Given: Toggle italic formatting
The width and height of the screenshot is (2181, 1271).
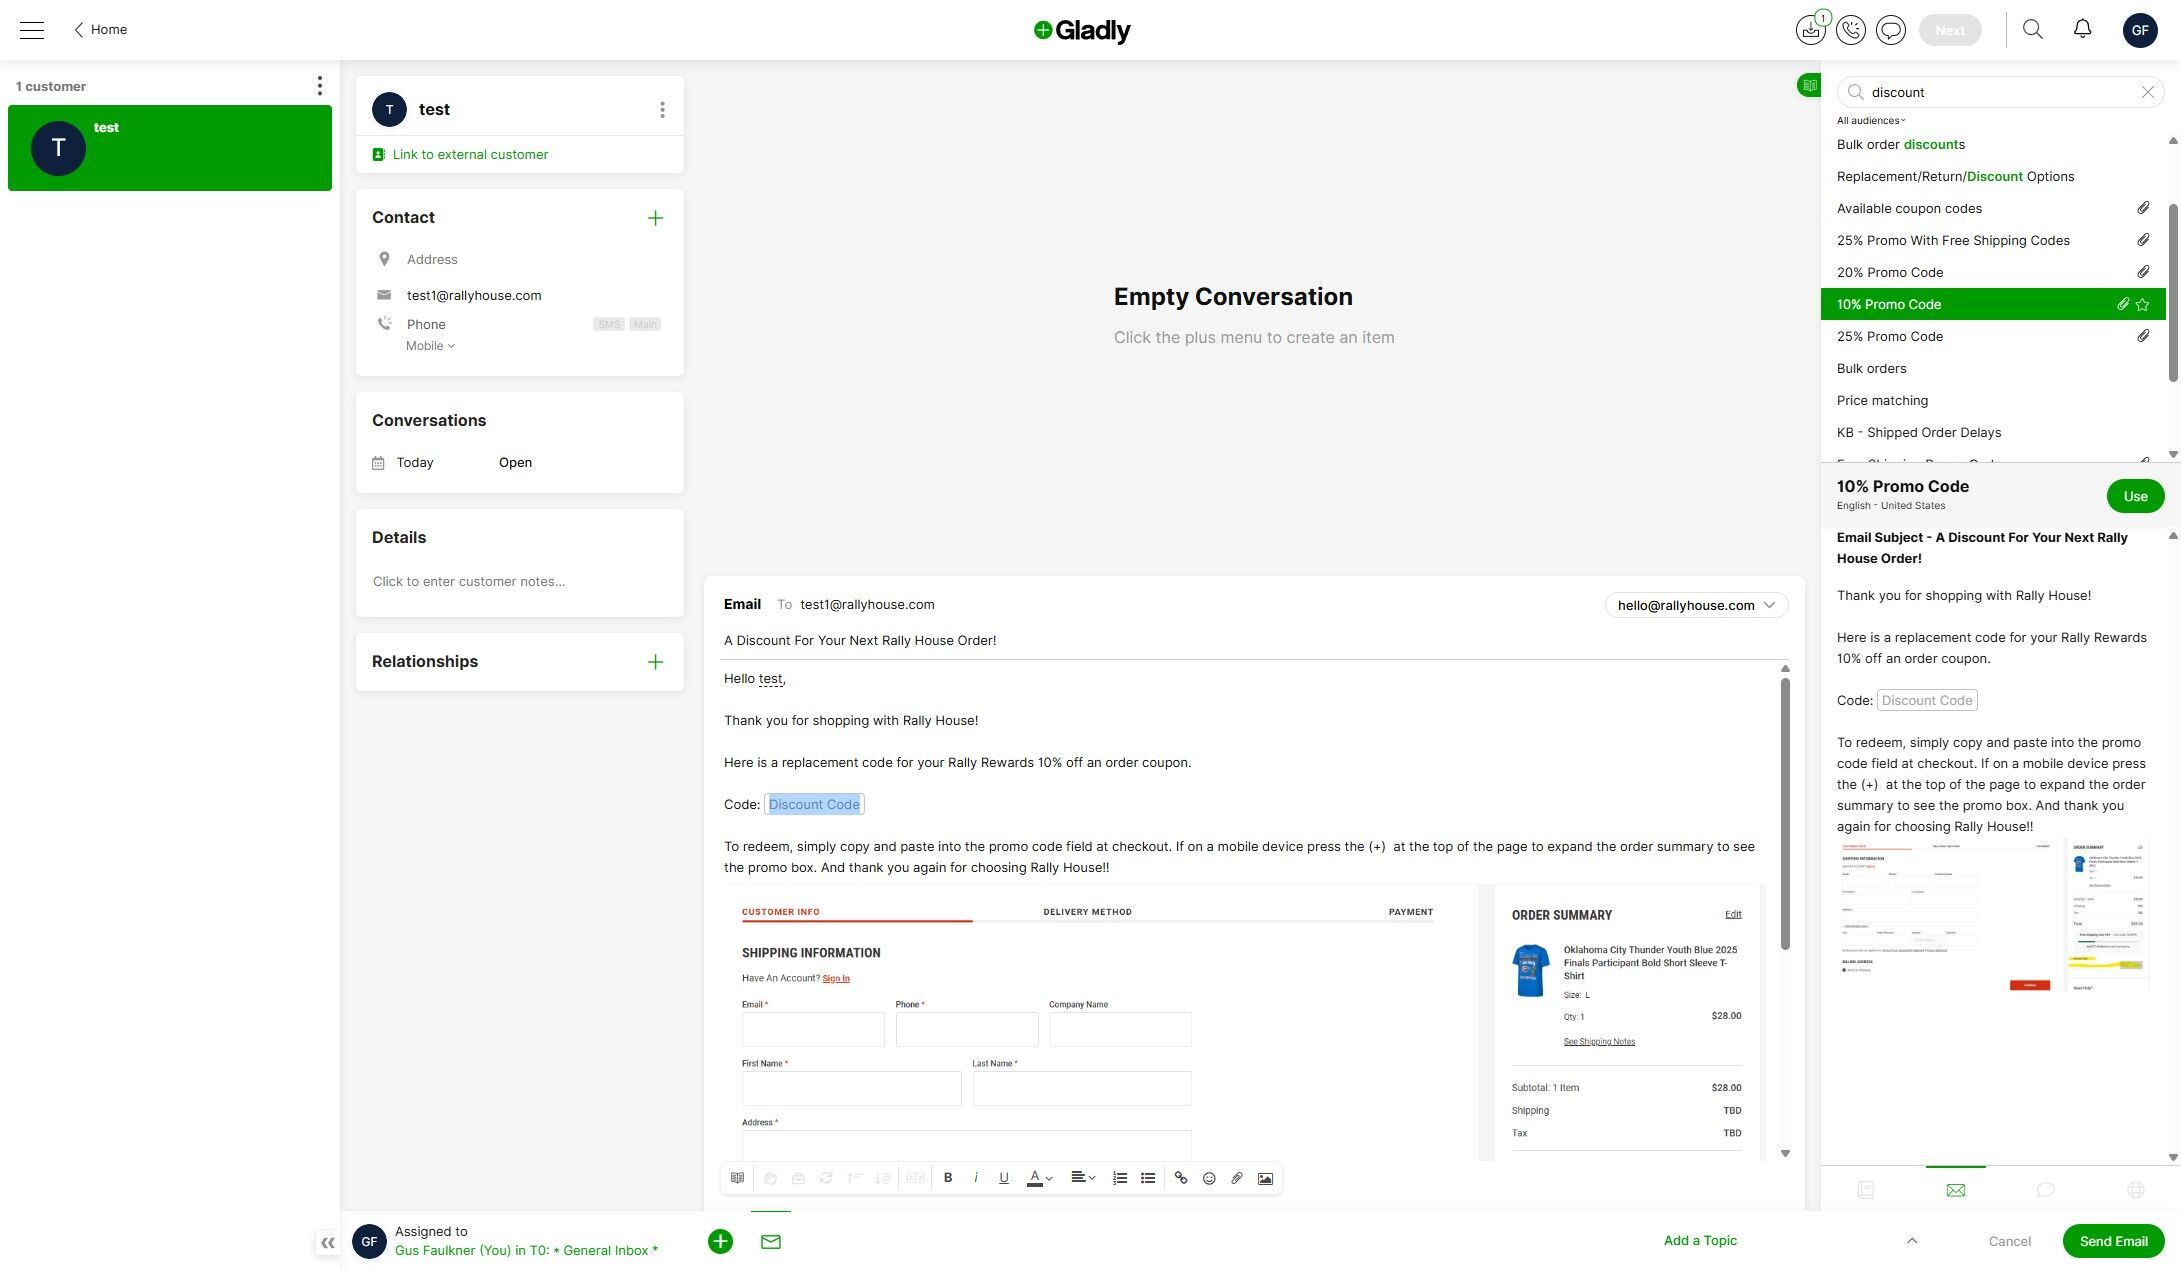Looking at the screenshot, I should tap(976, 1178).
